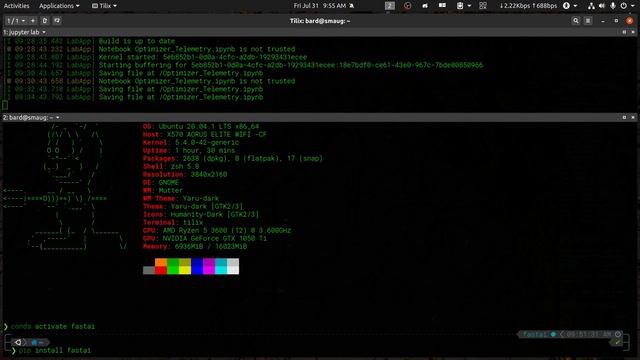This screenshot has width=640, height=360.
Task: Click the 'Host: X570 AORUS ELITE WIFI' line
Action: 205,134
